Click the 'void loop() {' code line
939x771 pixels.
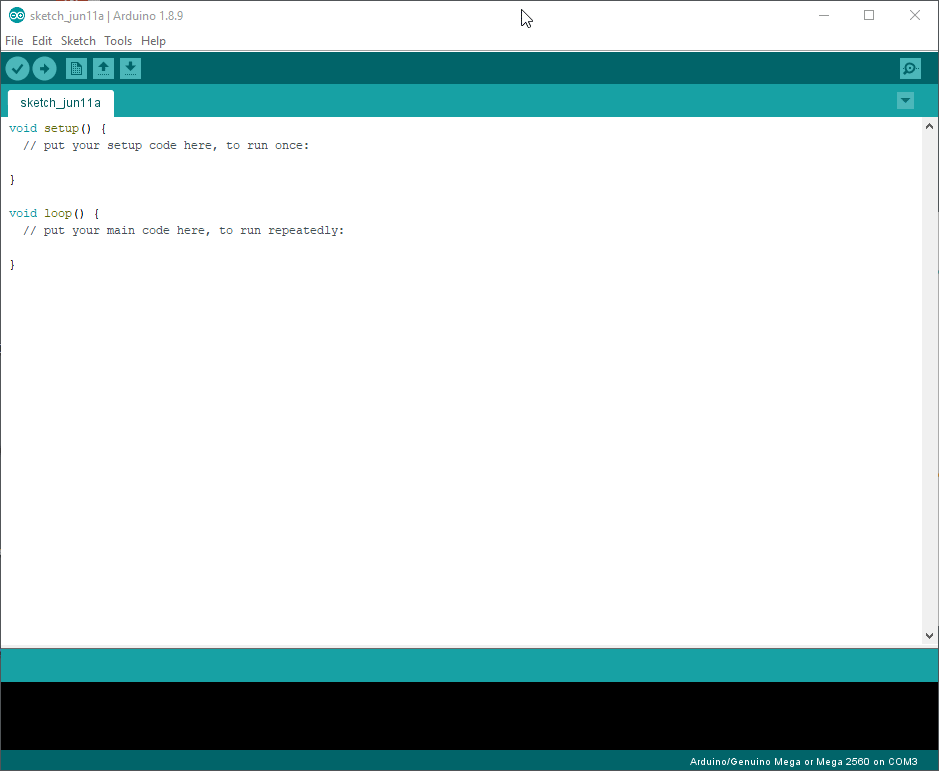[x=54, y=213]
